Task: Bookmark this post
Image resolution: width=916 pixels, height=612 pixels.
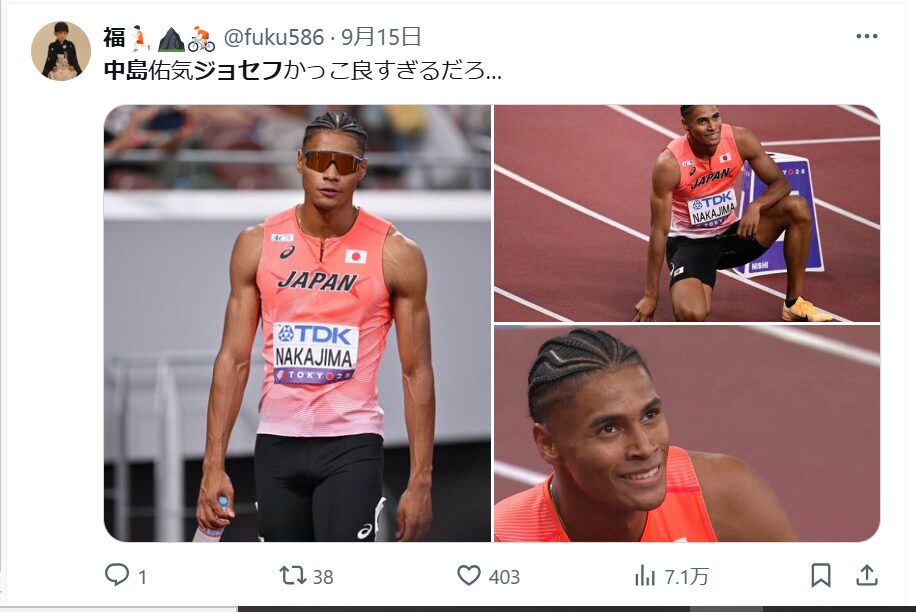Action: [x=821, y=575]
